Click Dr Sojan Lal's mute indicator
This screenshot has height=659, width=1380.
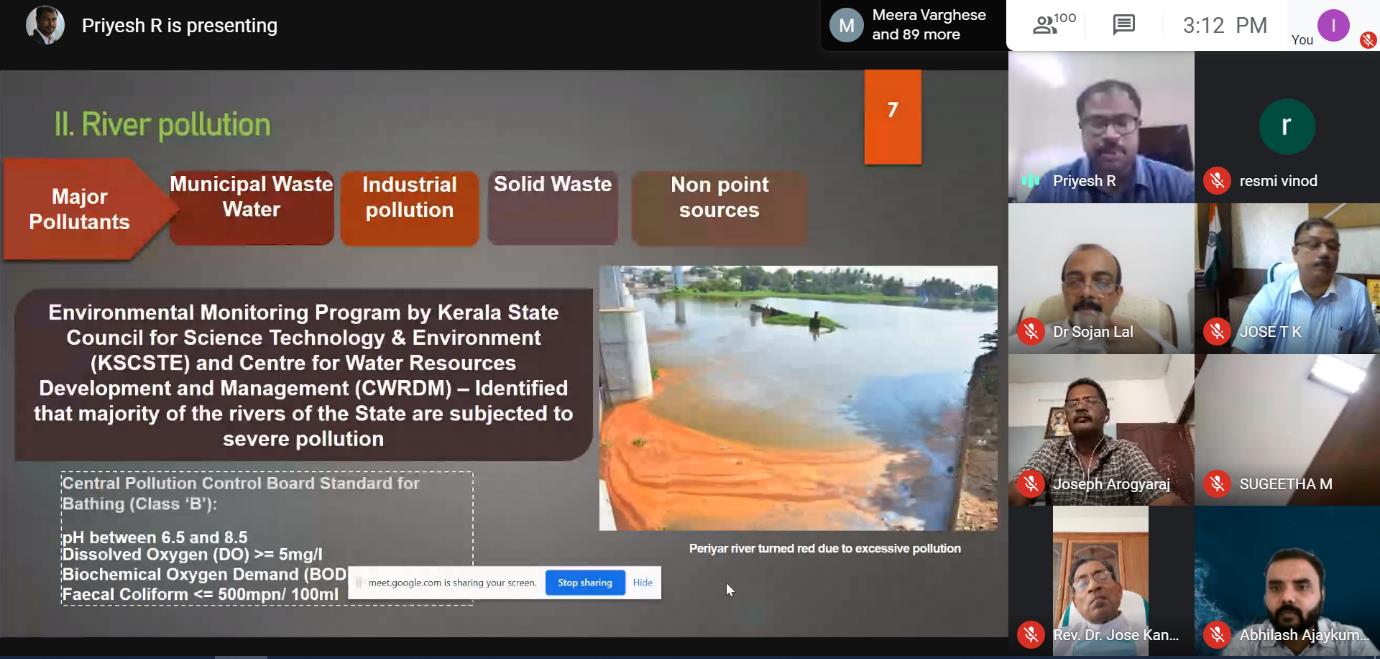pos(1030,331)
